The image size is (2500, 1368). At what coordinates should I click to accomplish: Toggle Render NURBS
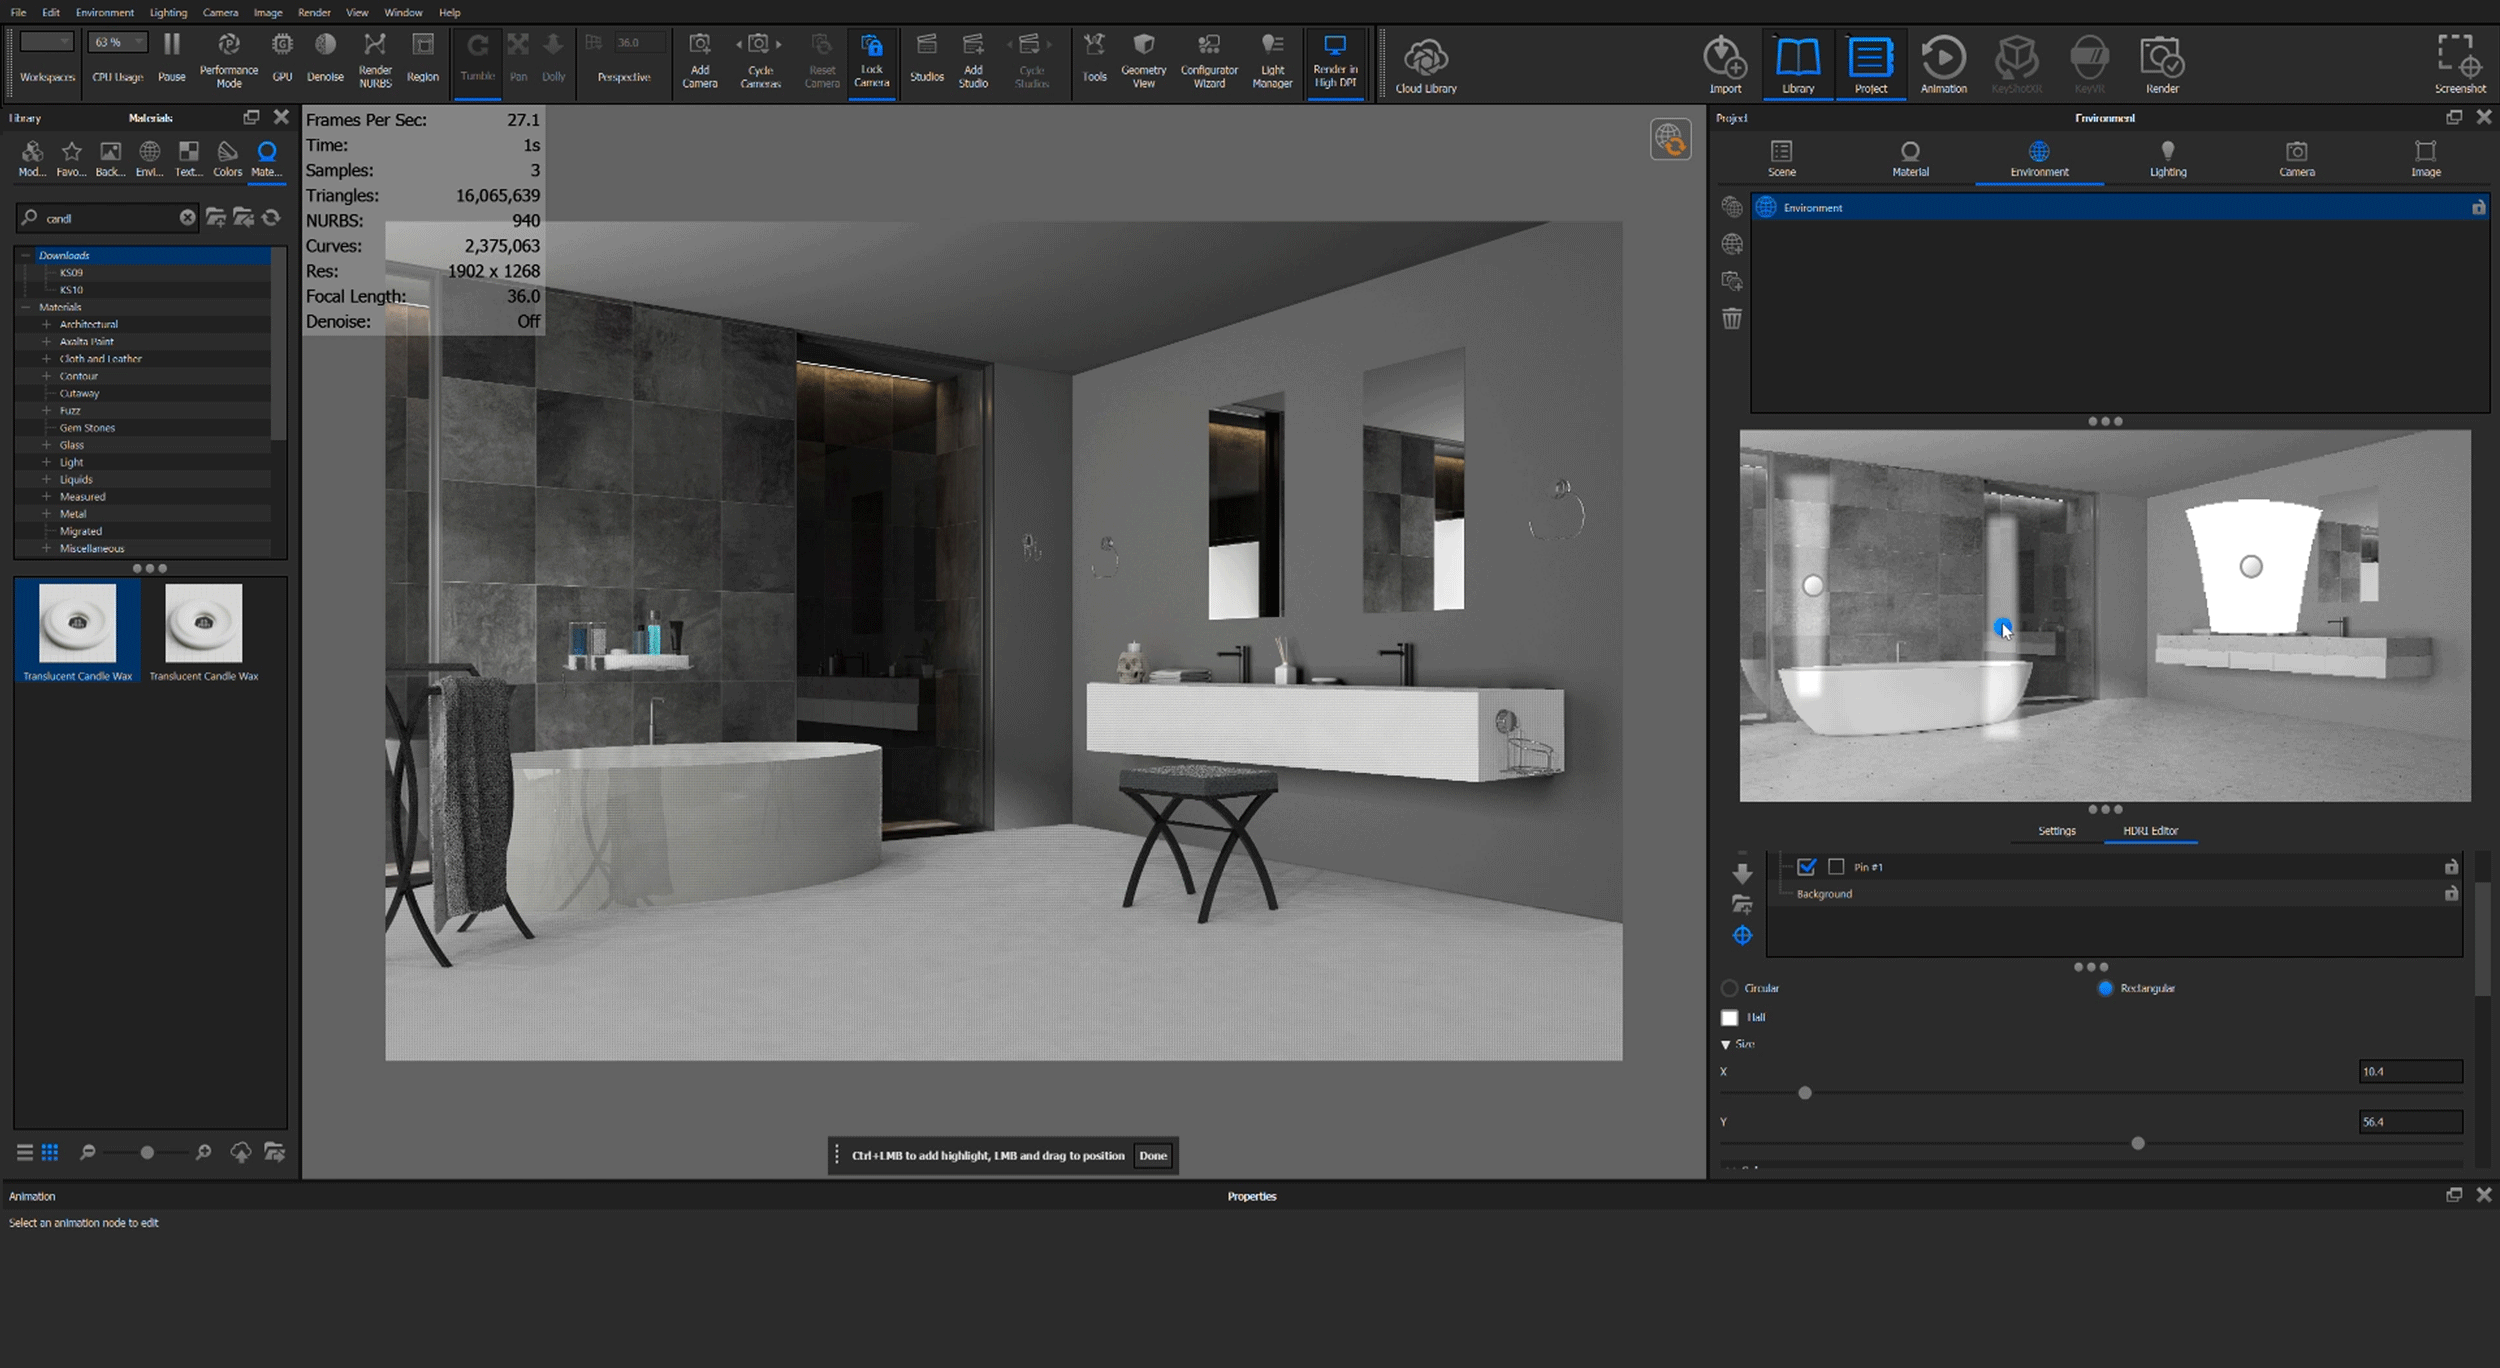[375, 62]
